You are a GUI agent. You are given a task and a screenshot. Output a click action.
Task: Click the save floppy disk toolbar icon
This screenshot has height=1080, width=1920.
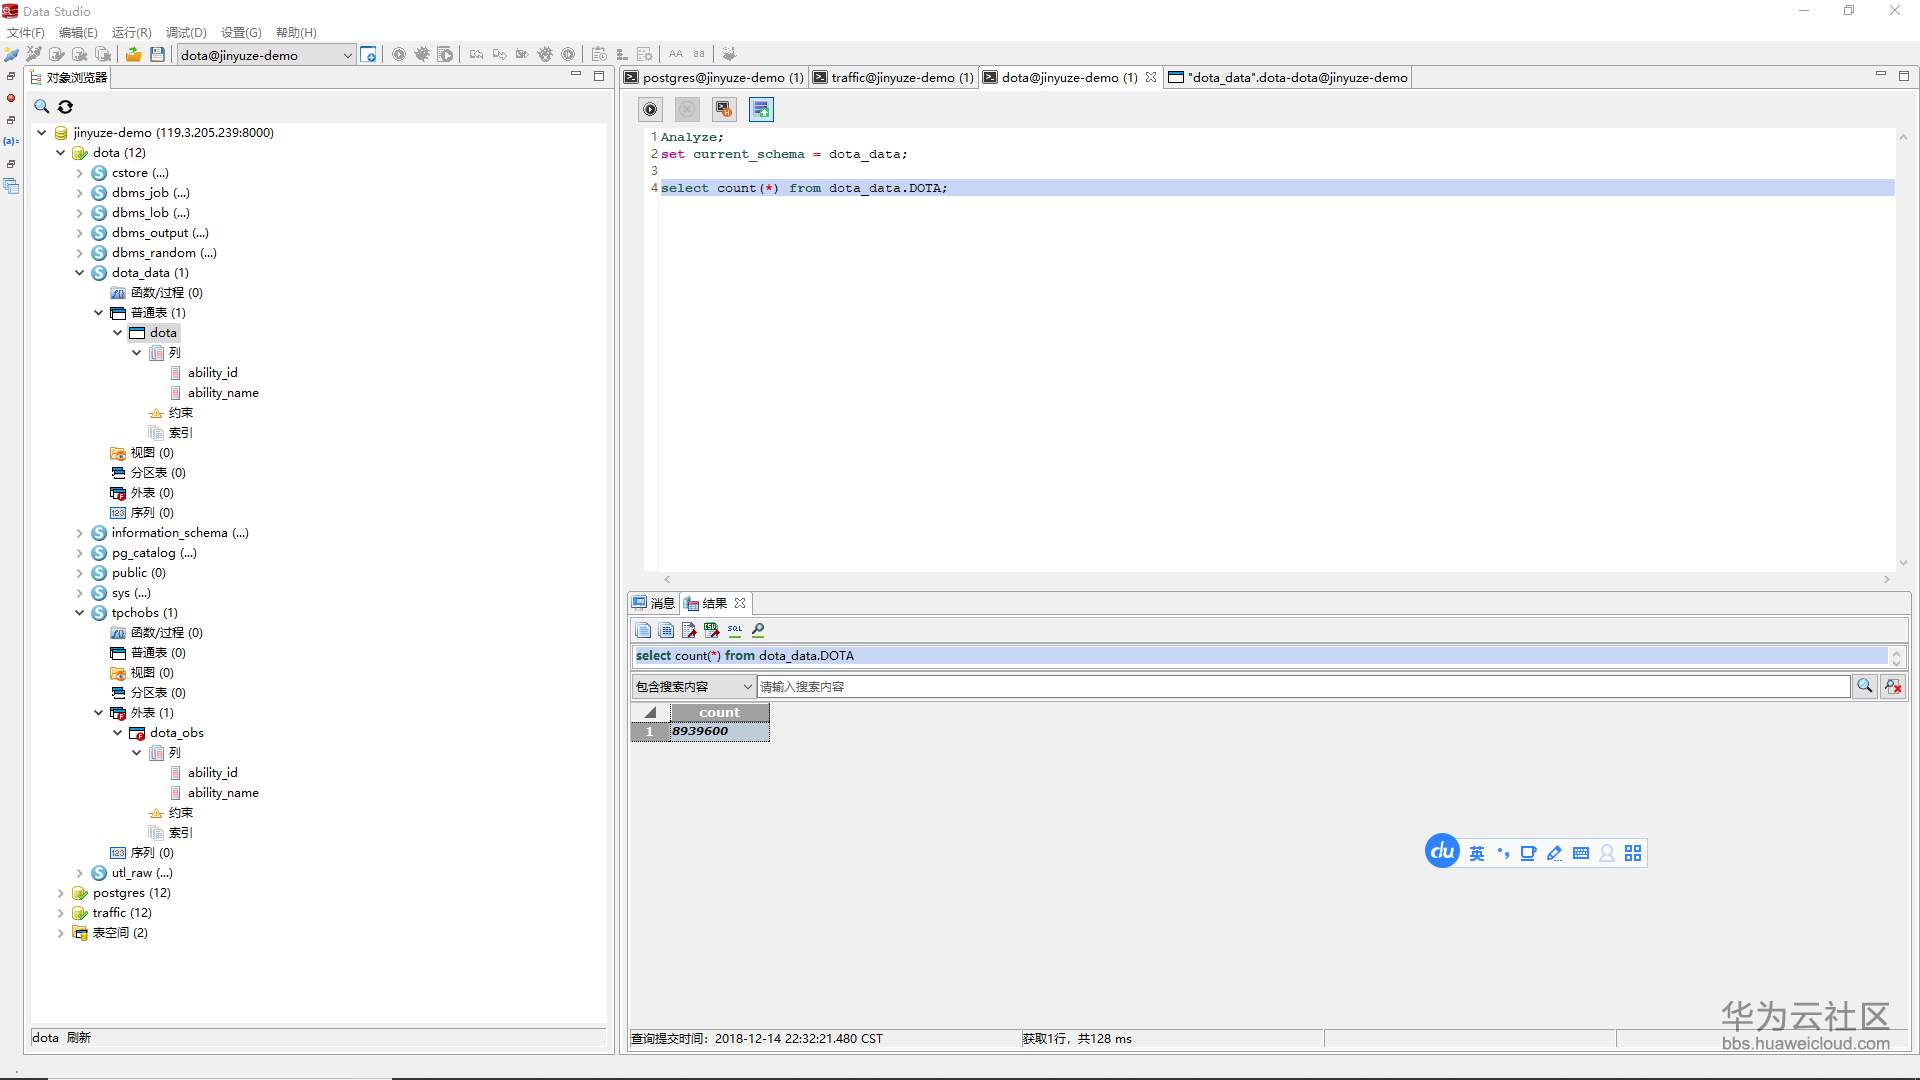point(157,55)
